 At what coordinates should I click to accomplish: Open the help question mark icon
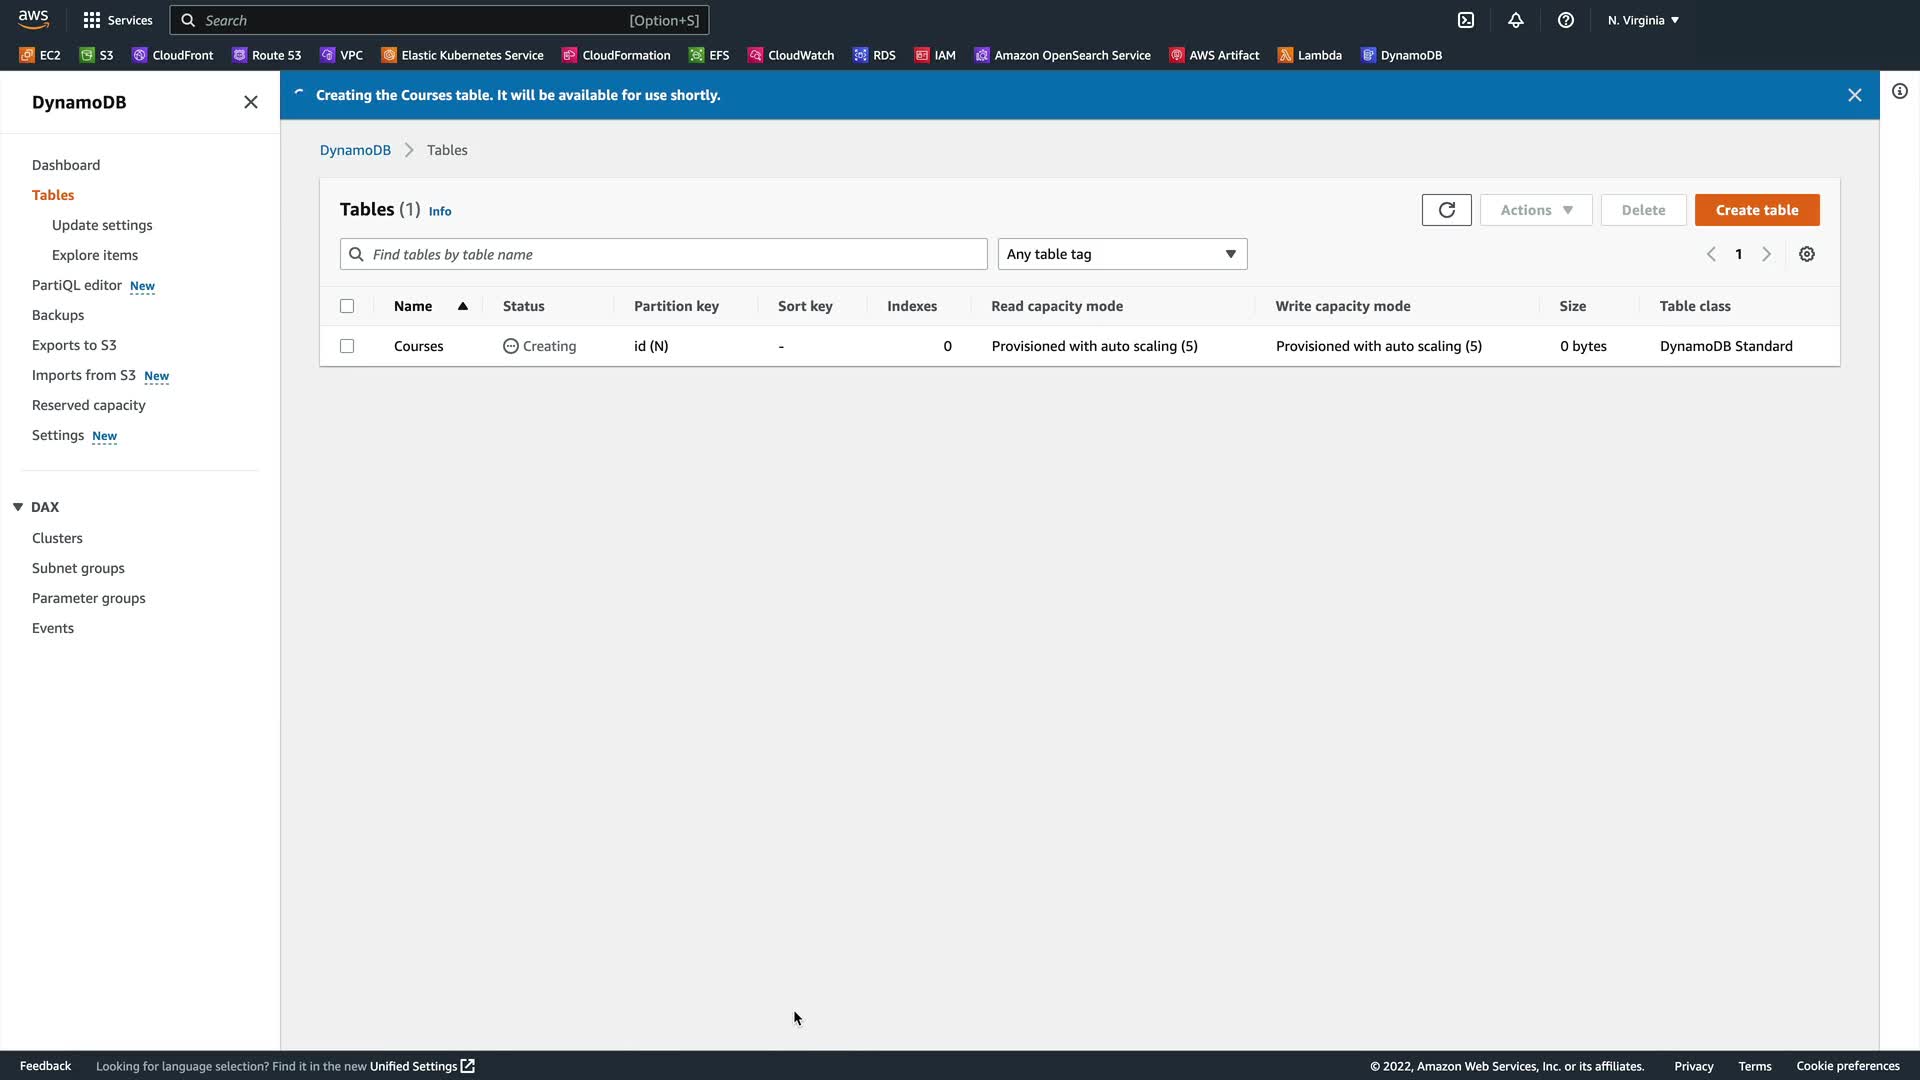[1566, 20]
